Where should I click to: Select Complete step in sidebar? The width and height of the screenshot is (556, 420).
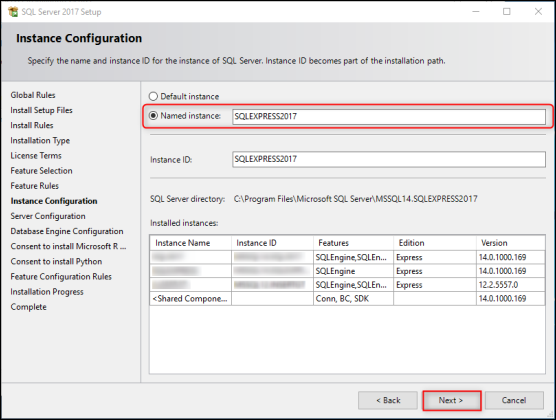point(28,307)
